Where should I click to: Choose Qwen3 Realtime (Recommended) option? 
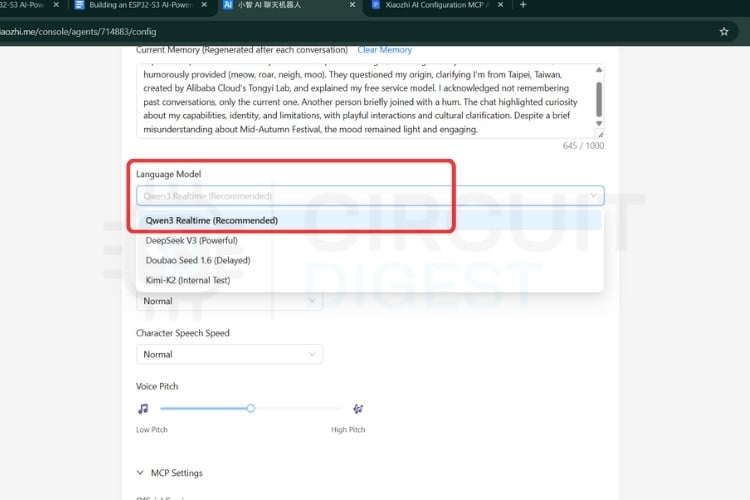click(x=370, y=221)
